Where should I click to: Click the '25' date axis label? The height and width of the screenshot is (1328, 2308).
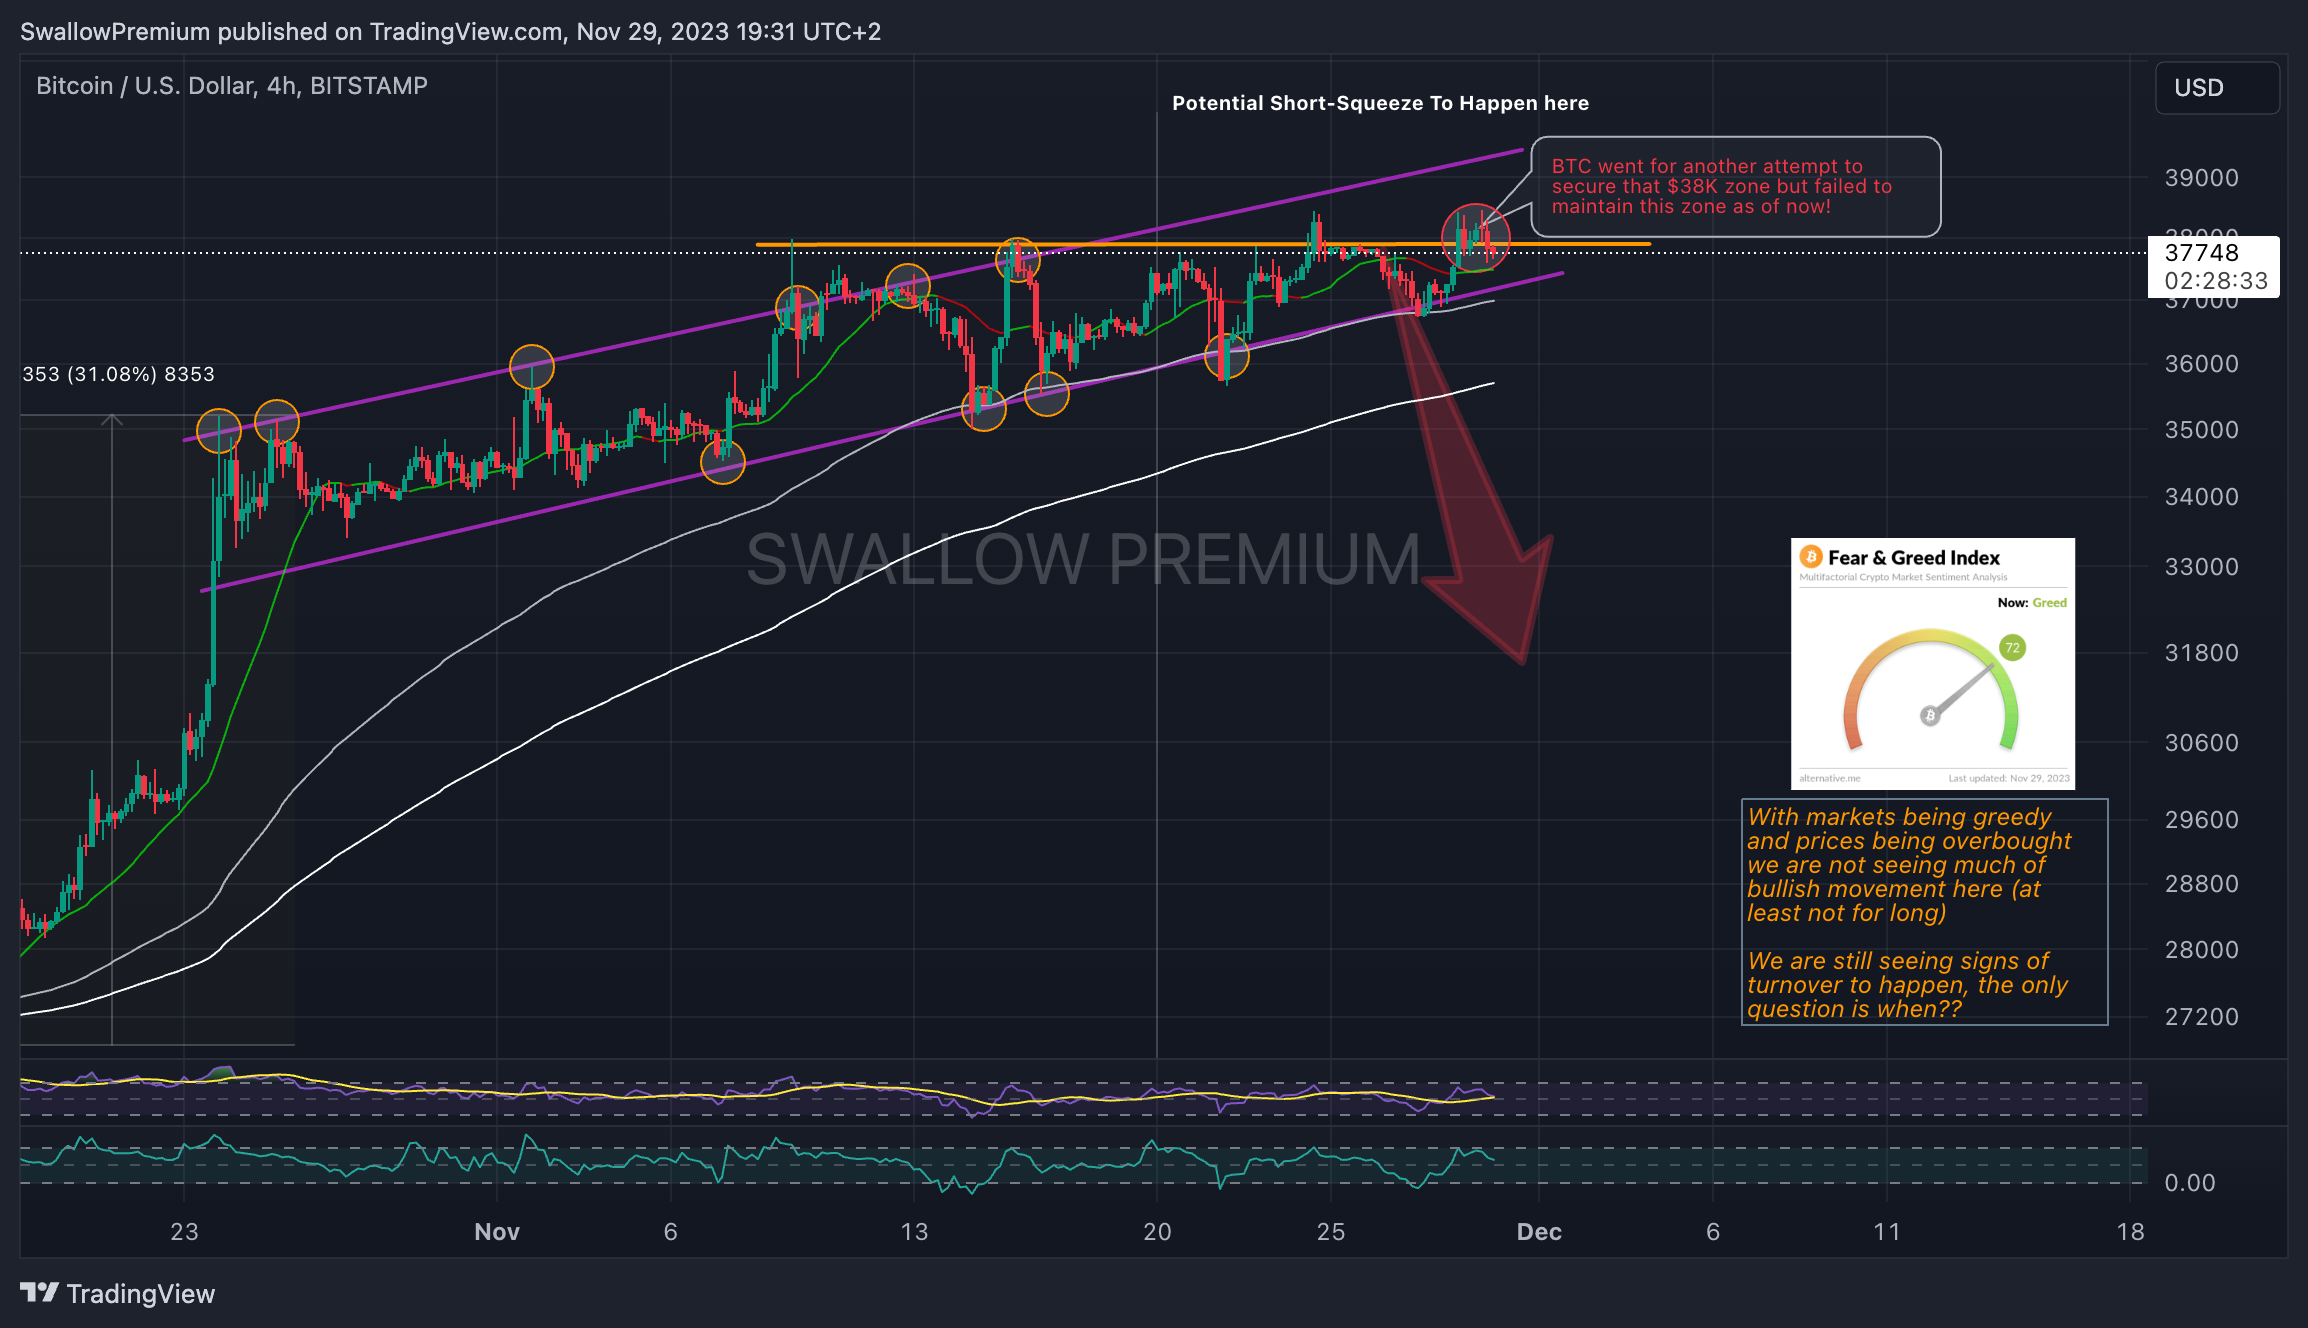point(1331,1232)
